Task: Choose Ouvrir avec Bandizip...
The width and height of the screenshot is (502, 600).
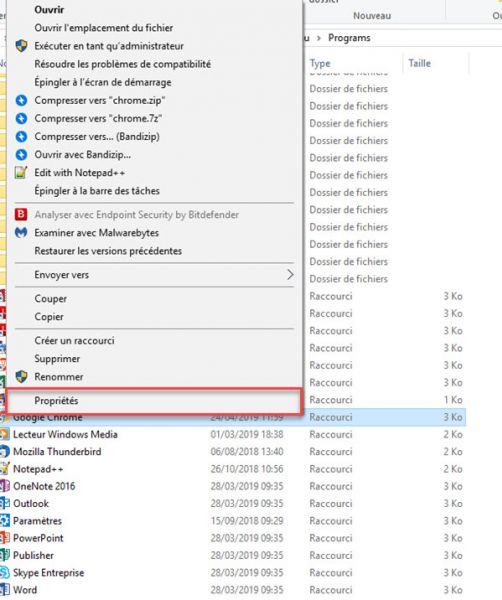Action: coord(83,155)
